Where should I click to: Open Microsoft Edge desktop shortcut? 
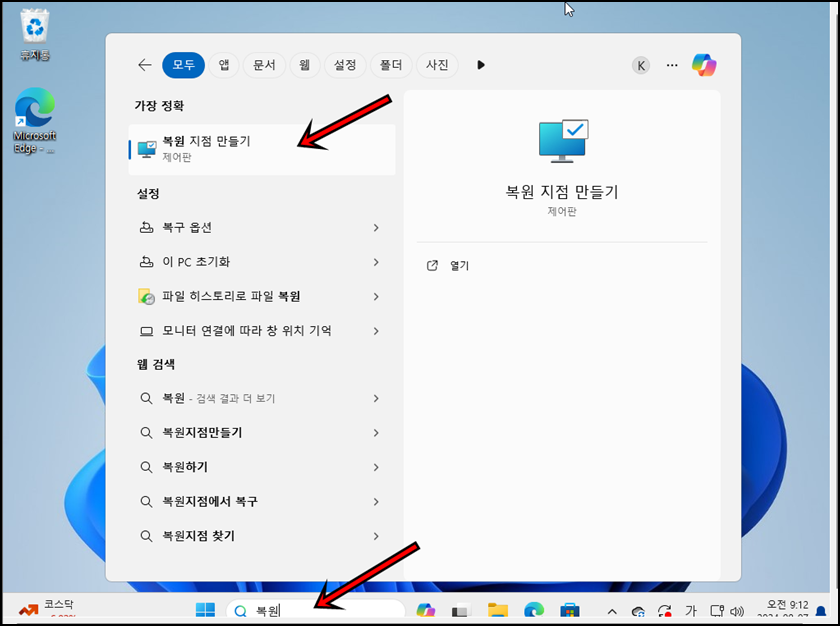pos(34,121)
